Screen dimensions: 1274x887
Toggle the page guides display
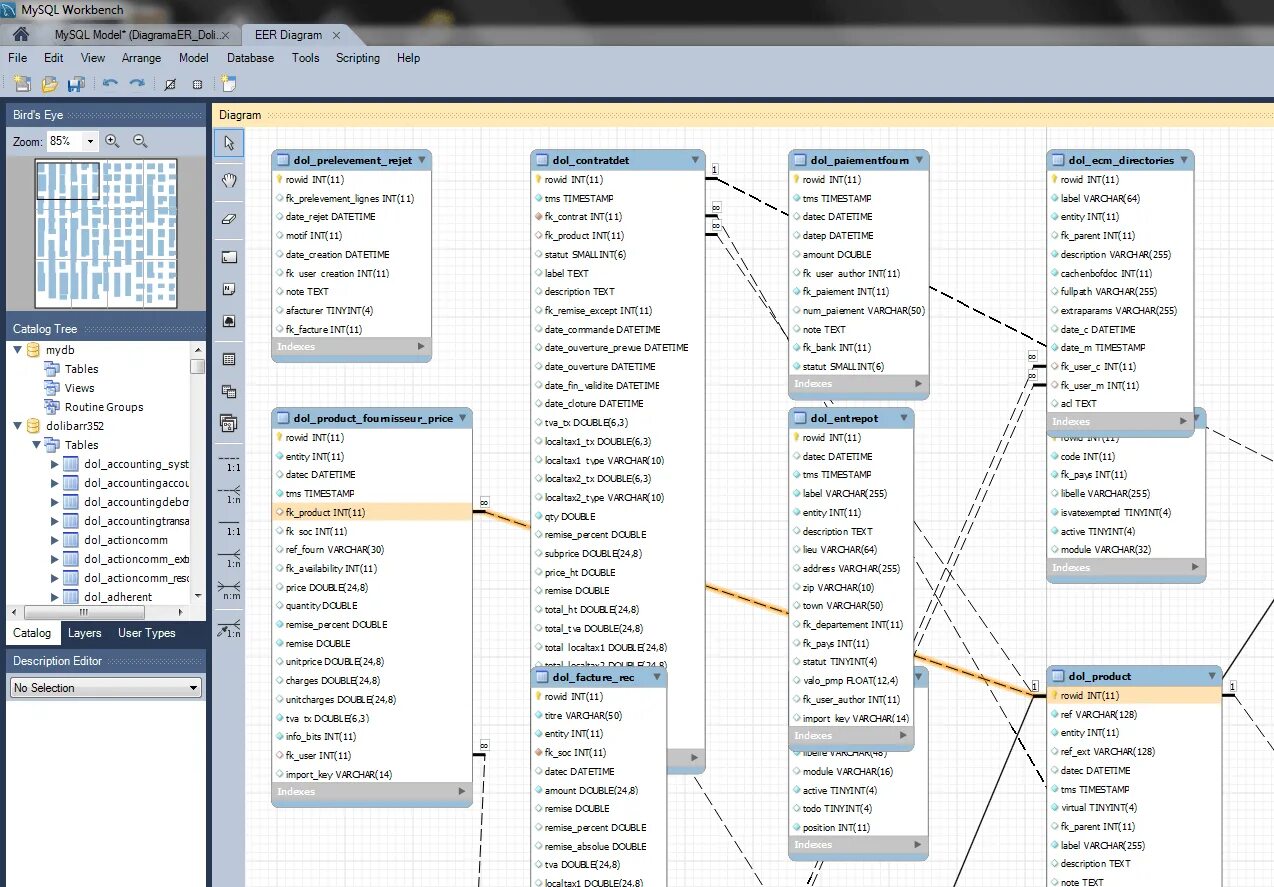pos(197,84)
